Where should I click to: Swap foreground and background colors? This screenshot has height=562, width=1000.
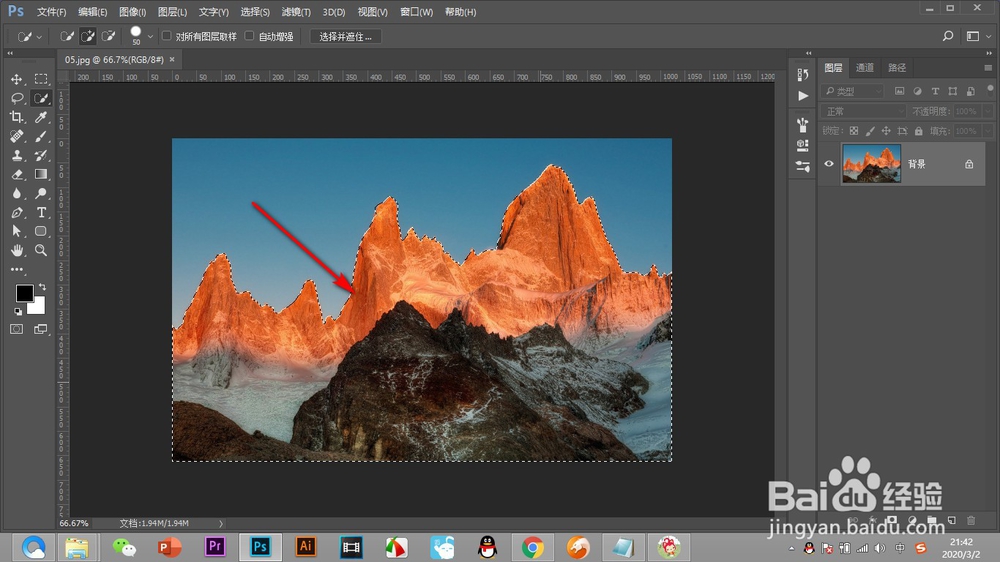42,287
